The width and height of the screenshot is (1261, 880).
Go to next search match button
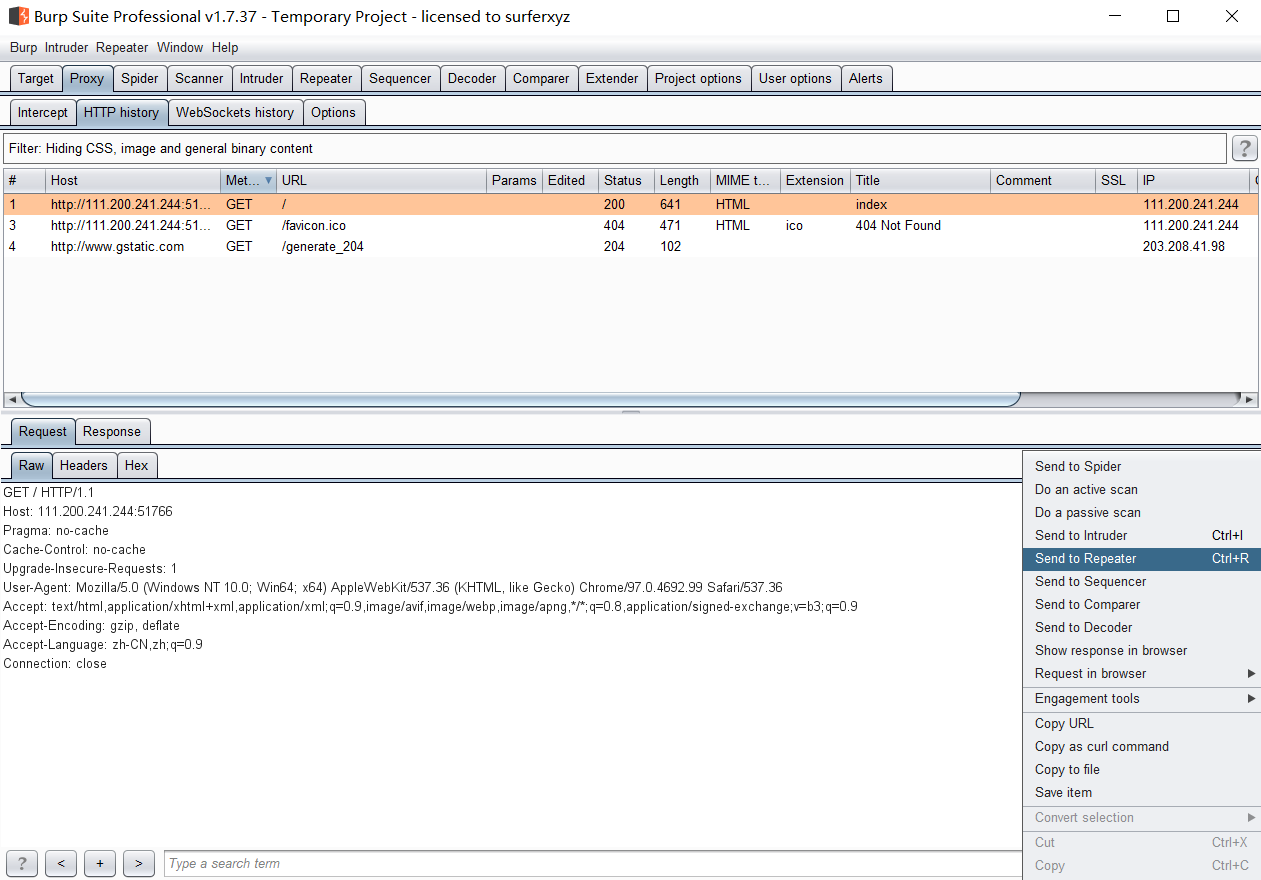pos(139,863)
